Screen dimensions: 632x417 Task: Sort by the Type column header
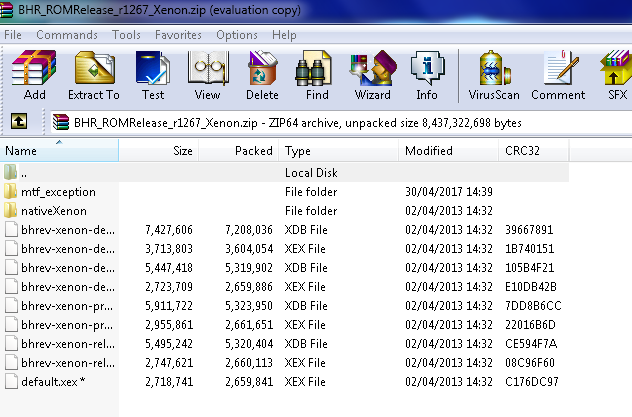click(x=339, y=151)
